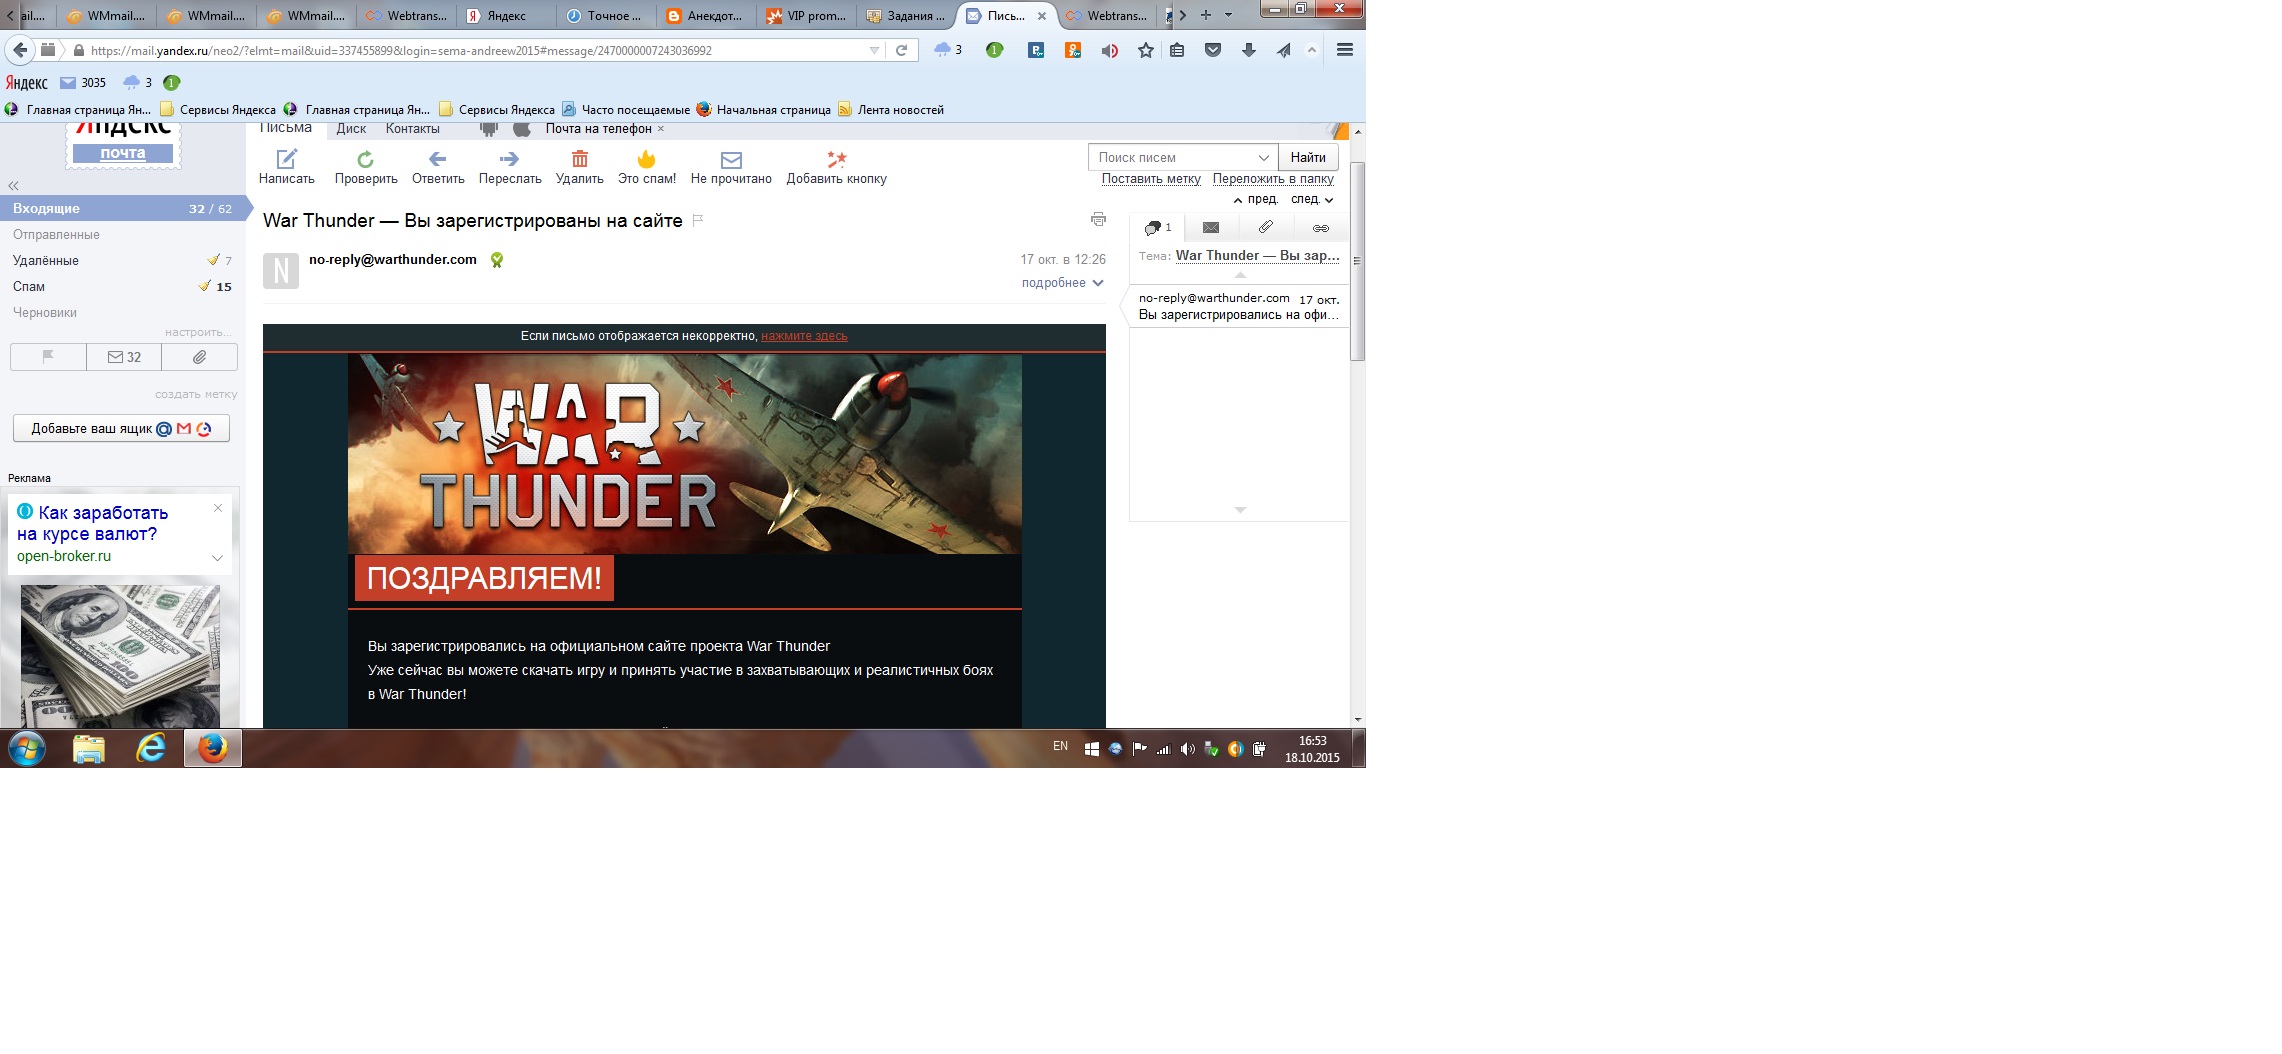Viewport: 2282px width, 1054px height.
Task: Click the Найти search button
Action: (x=1308, y=157)
